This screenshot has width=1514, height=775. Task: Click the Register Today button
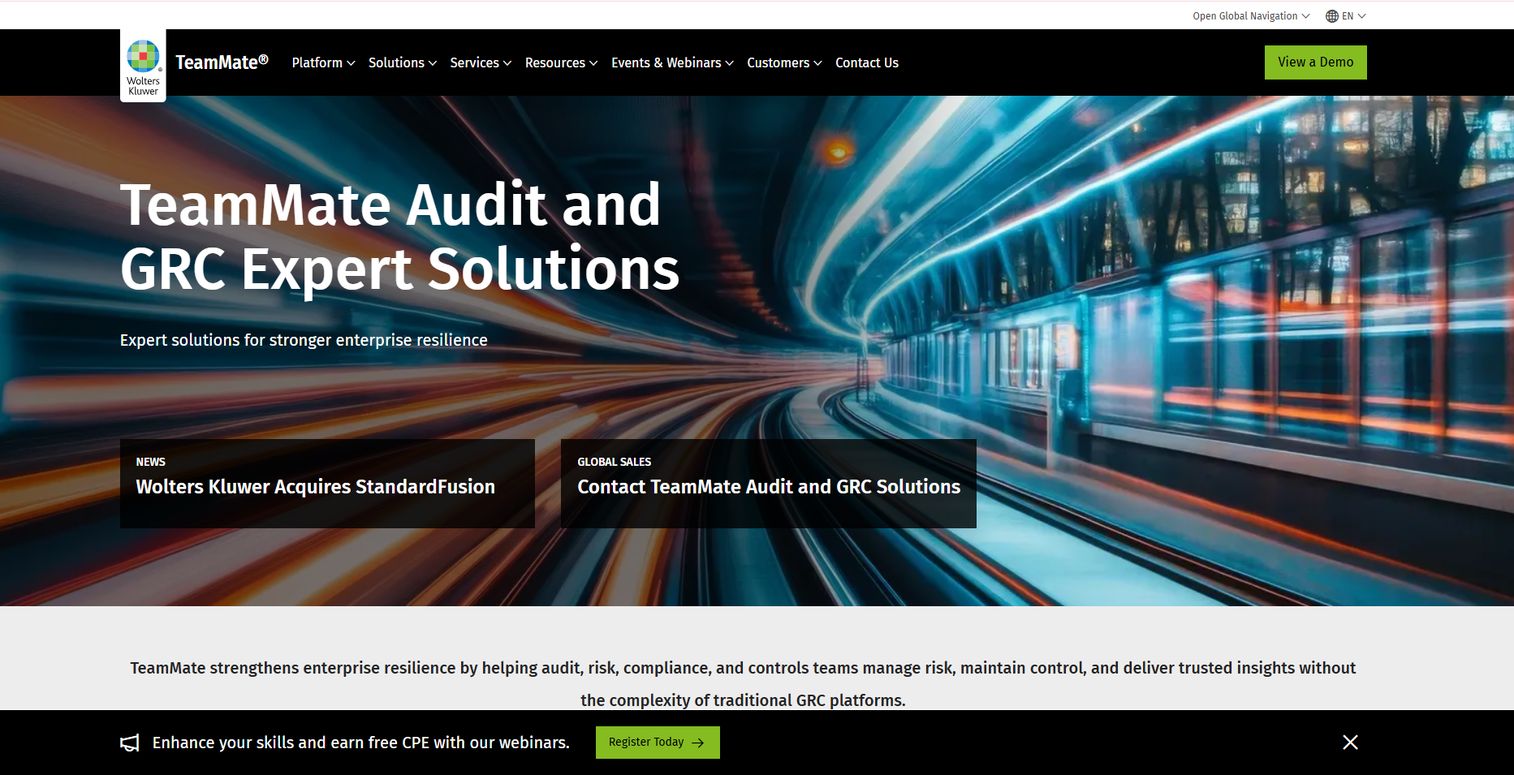(657, 742)
